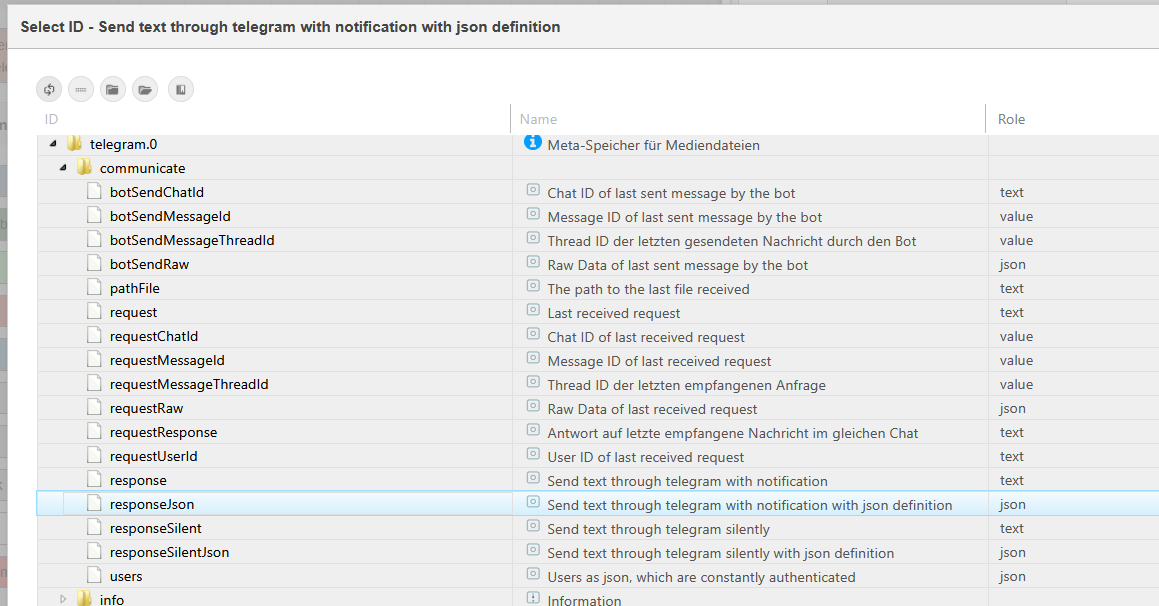Click the Role column header filter
This screenshot has height=606, width=1159.
pyautogui.click(x=1070, y=119)
